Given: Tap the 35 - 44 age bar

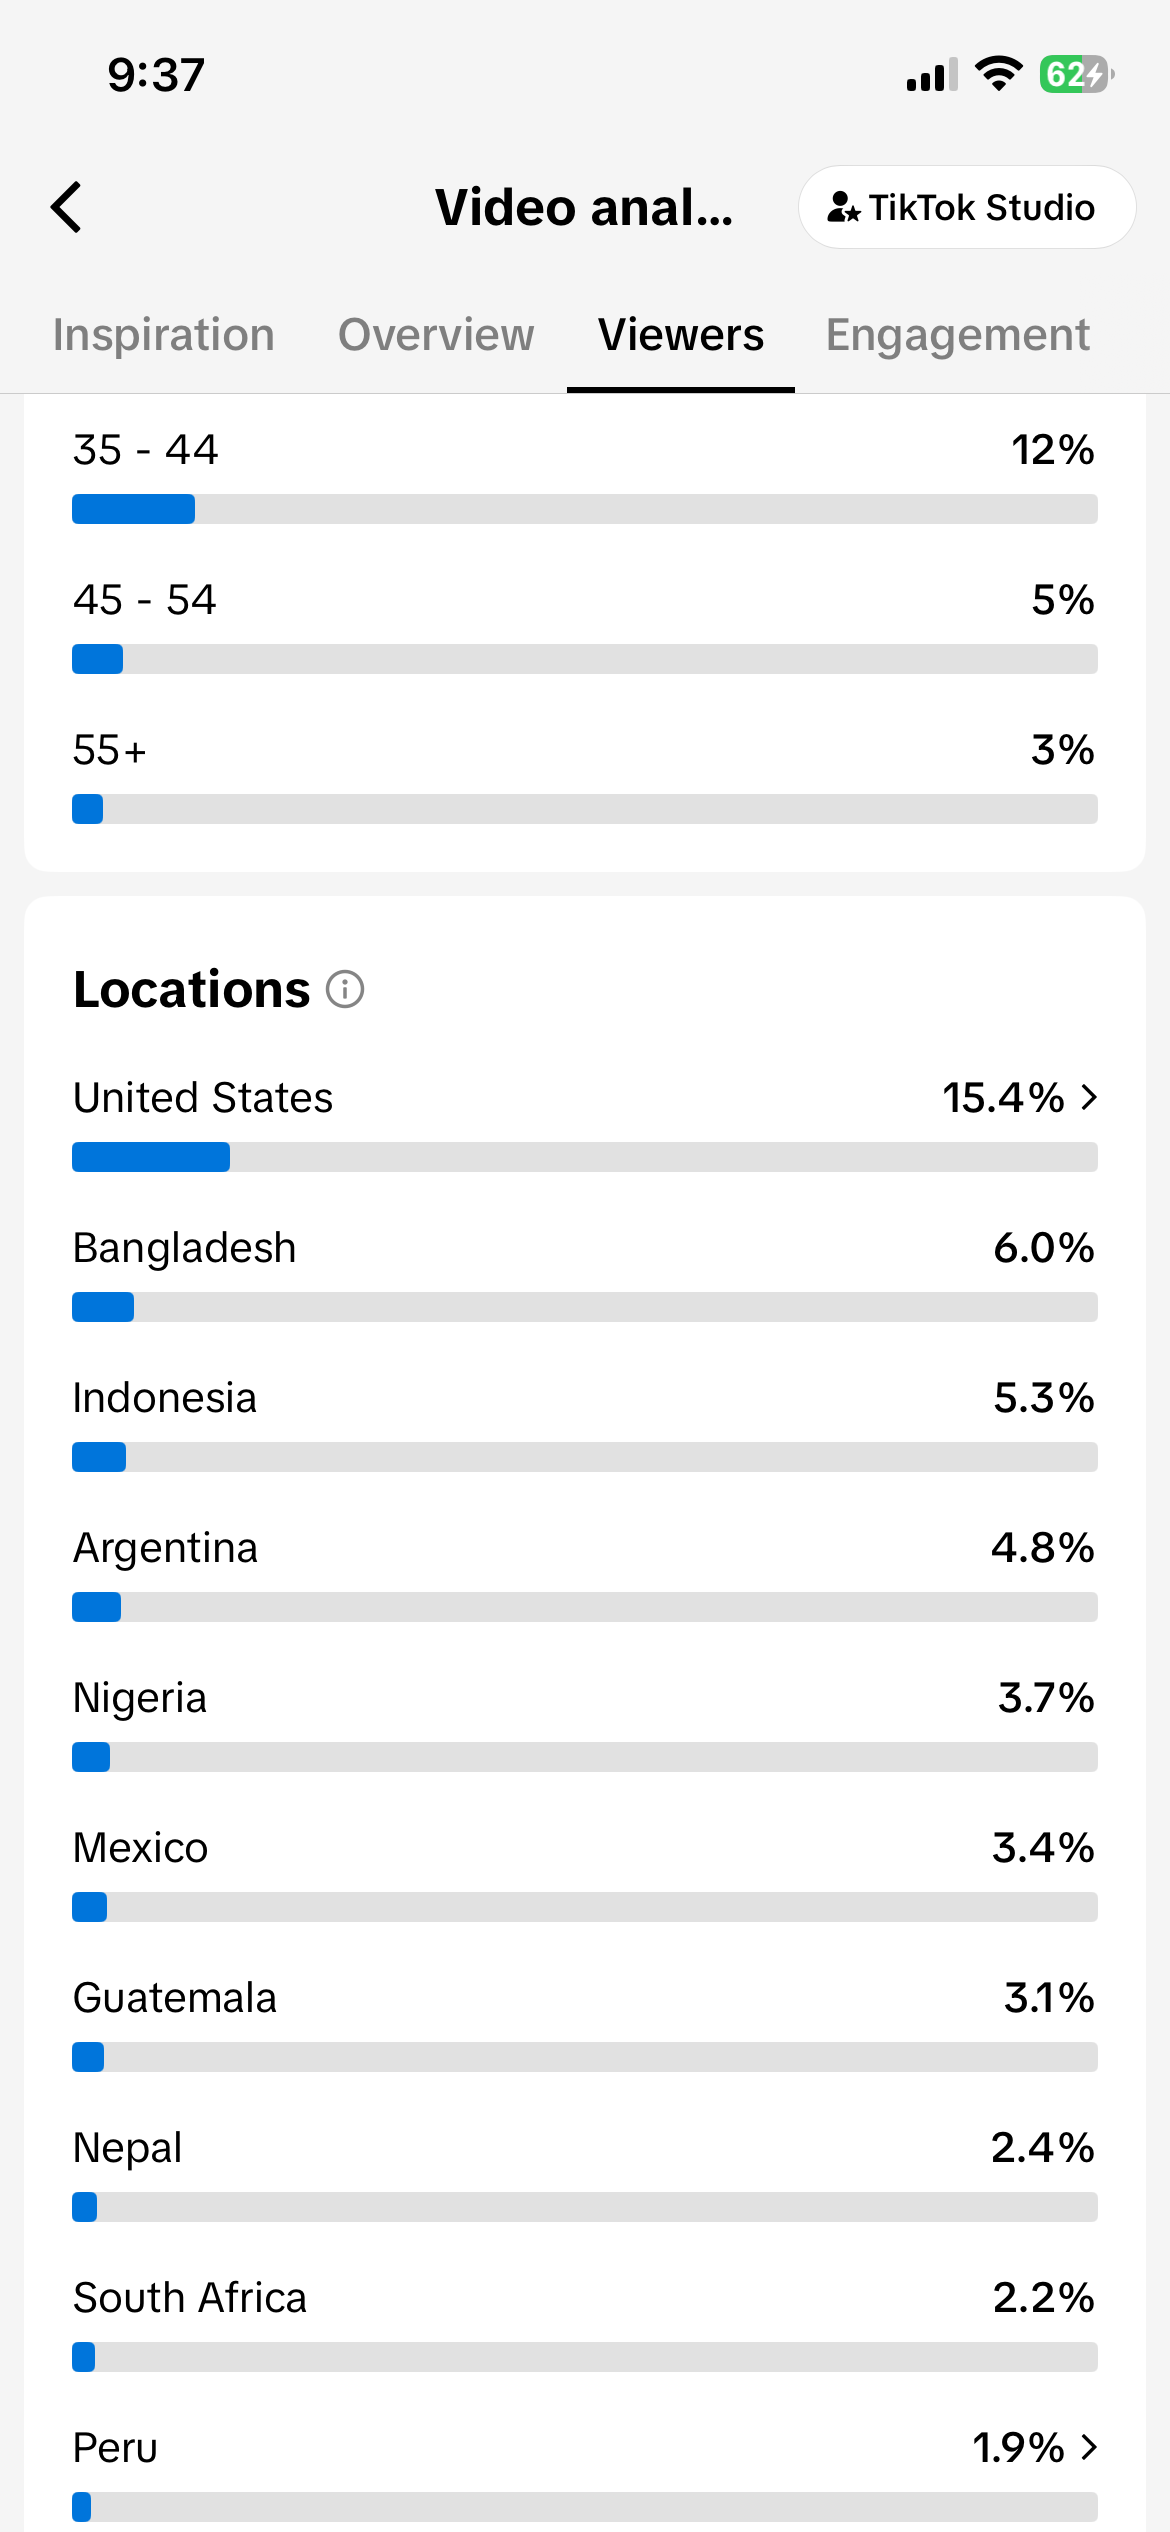Looking at the screenshot, I should 585,509.
